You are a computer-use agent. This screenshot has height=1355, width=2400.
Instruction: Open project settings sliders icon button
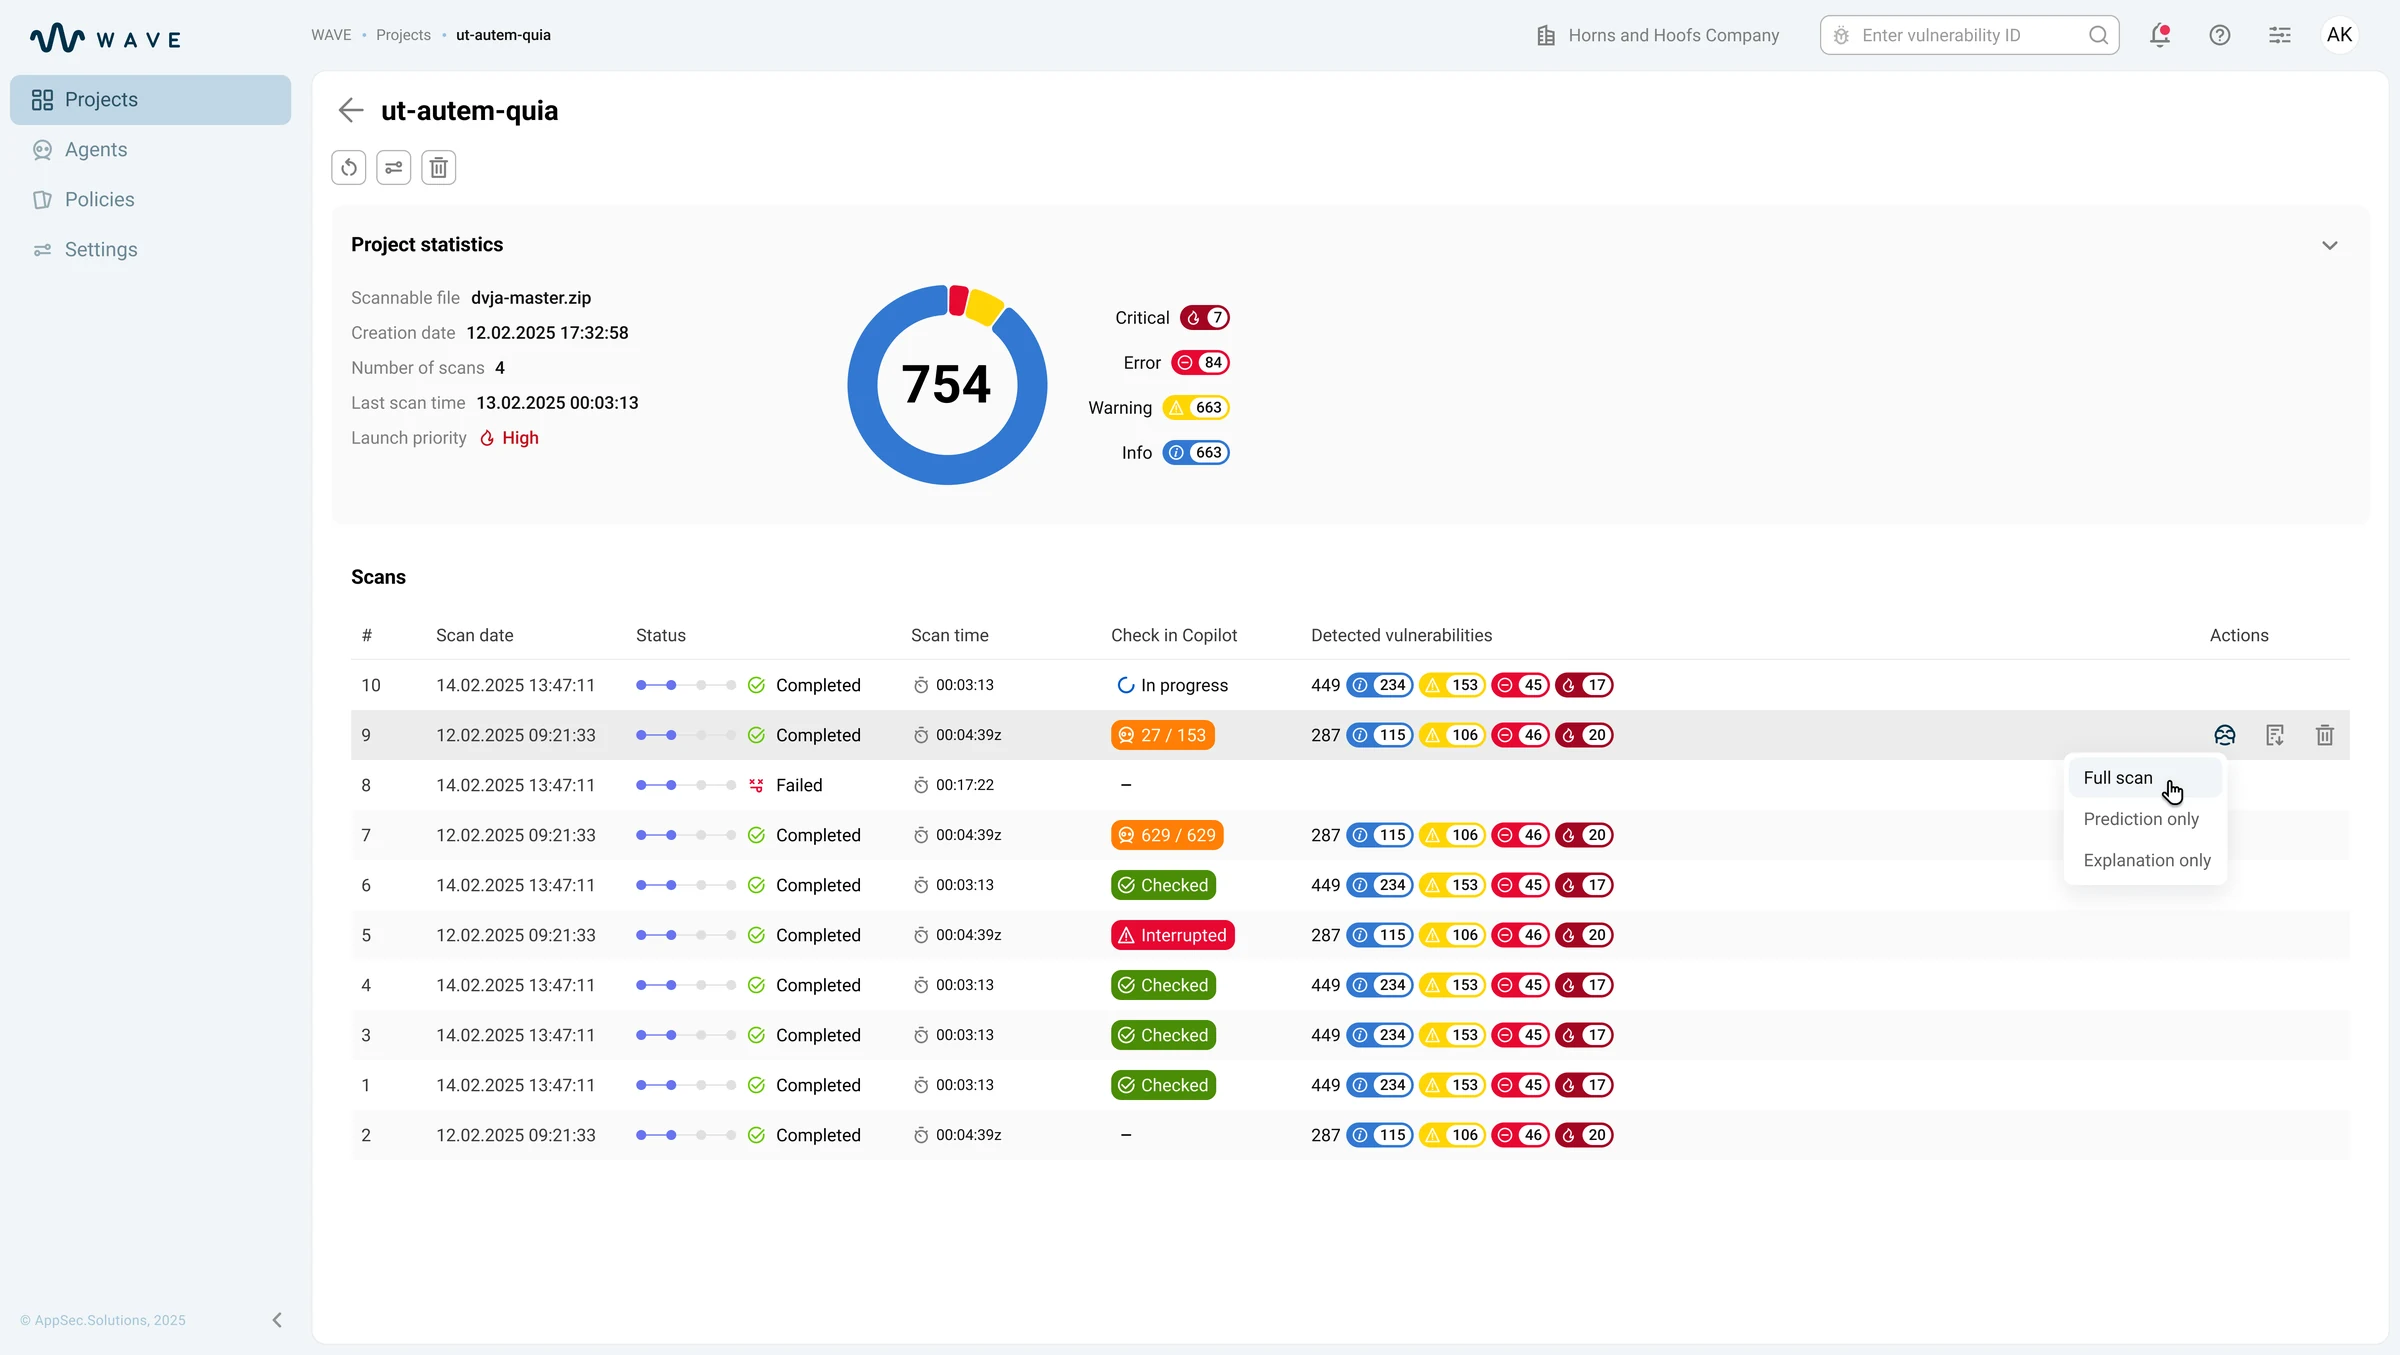click(394, 167)
